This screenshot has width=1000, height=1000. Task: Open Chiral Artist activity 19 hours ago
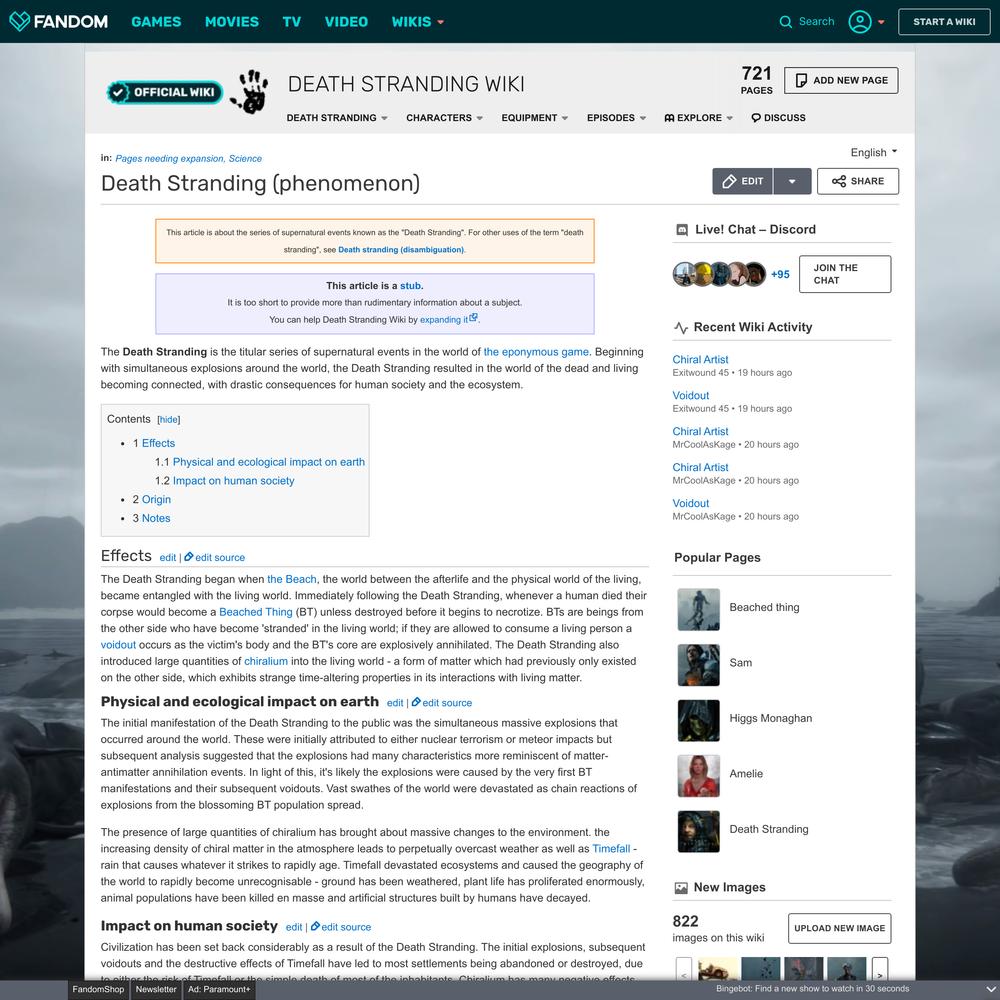tap(700, 360)
